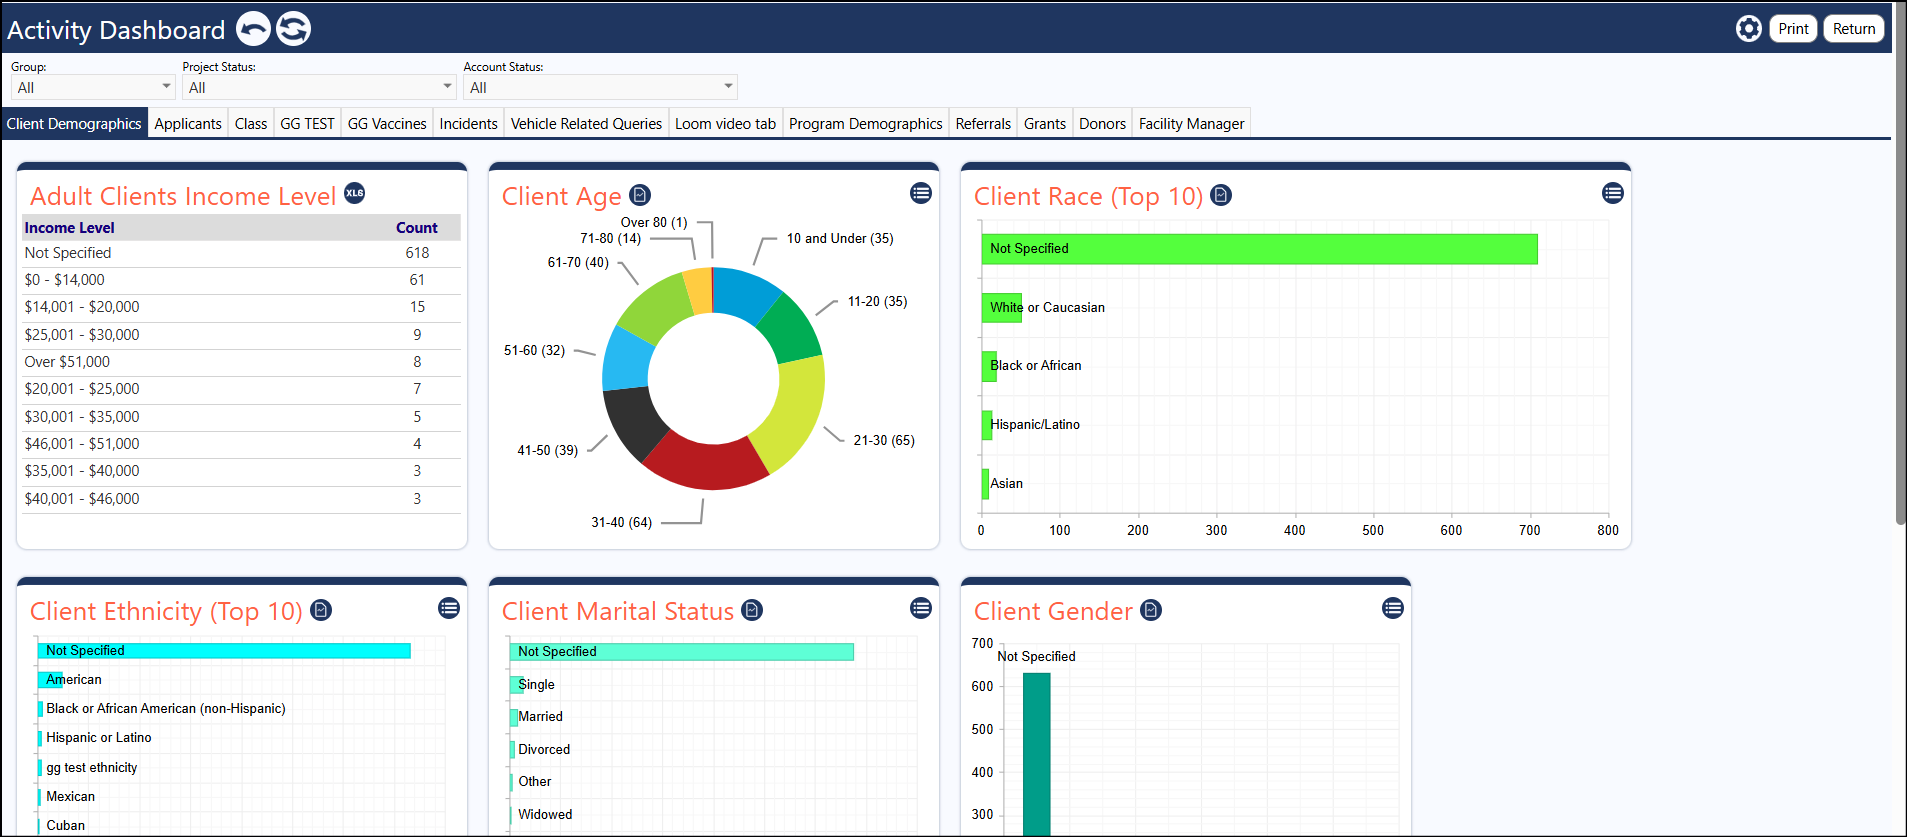
Task: Switch to the Class tab
Action: pos(251,124)
